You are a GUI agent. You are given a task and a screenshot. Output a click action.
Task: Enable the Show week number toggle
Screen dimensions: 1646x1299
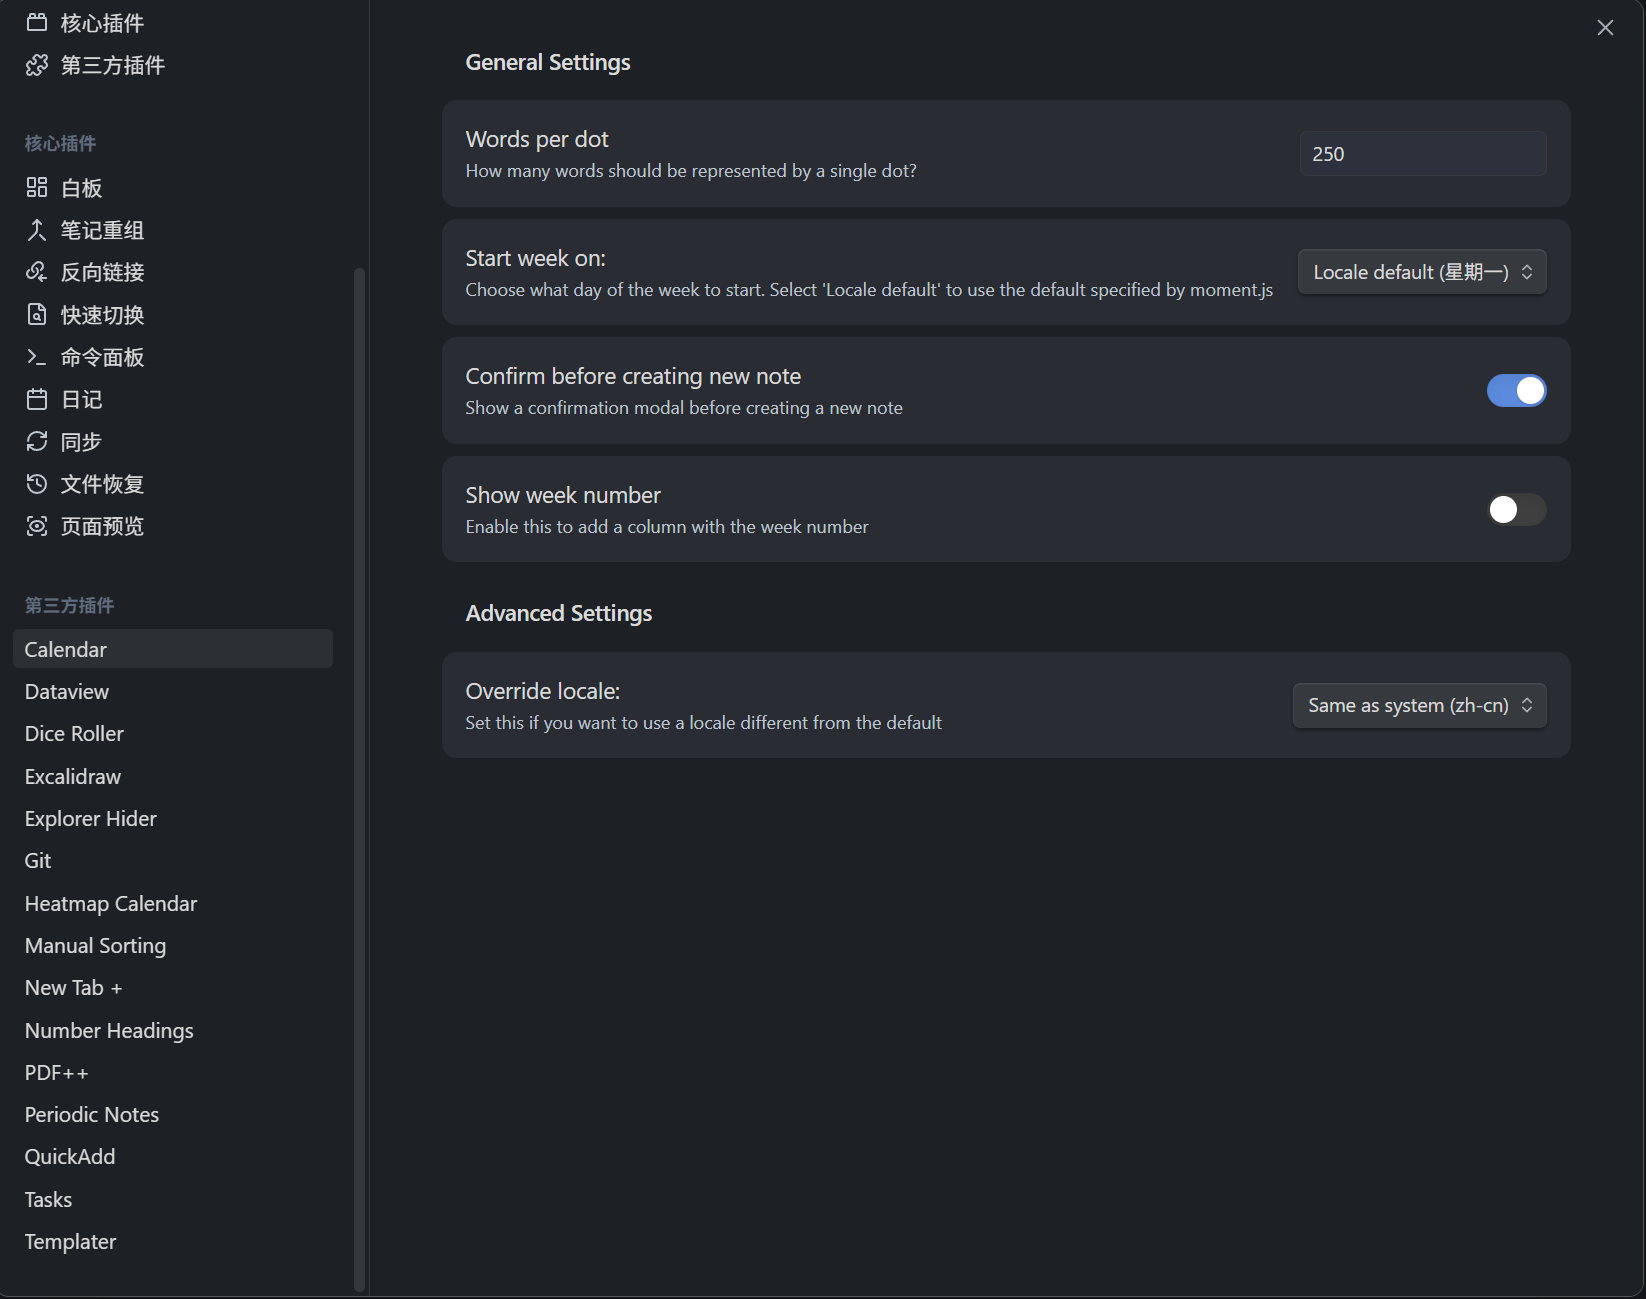[1516, 510]
